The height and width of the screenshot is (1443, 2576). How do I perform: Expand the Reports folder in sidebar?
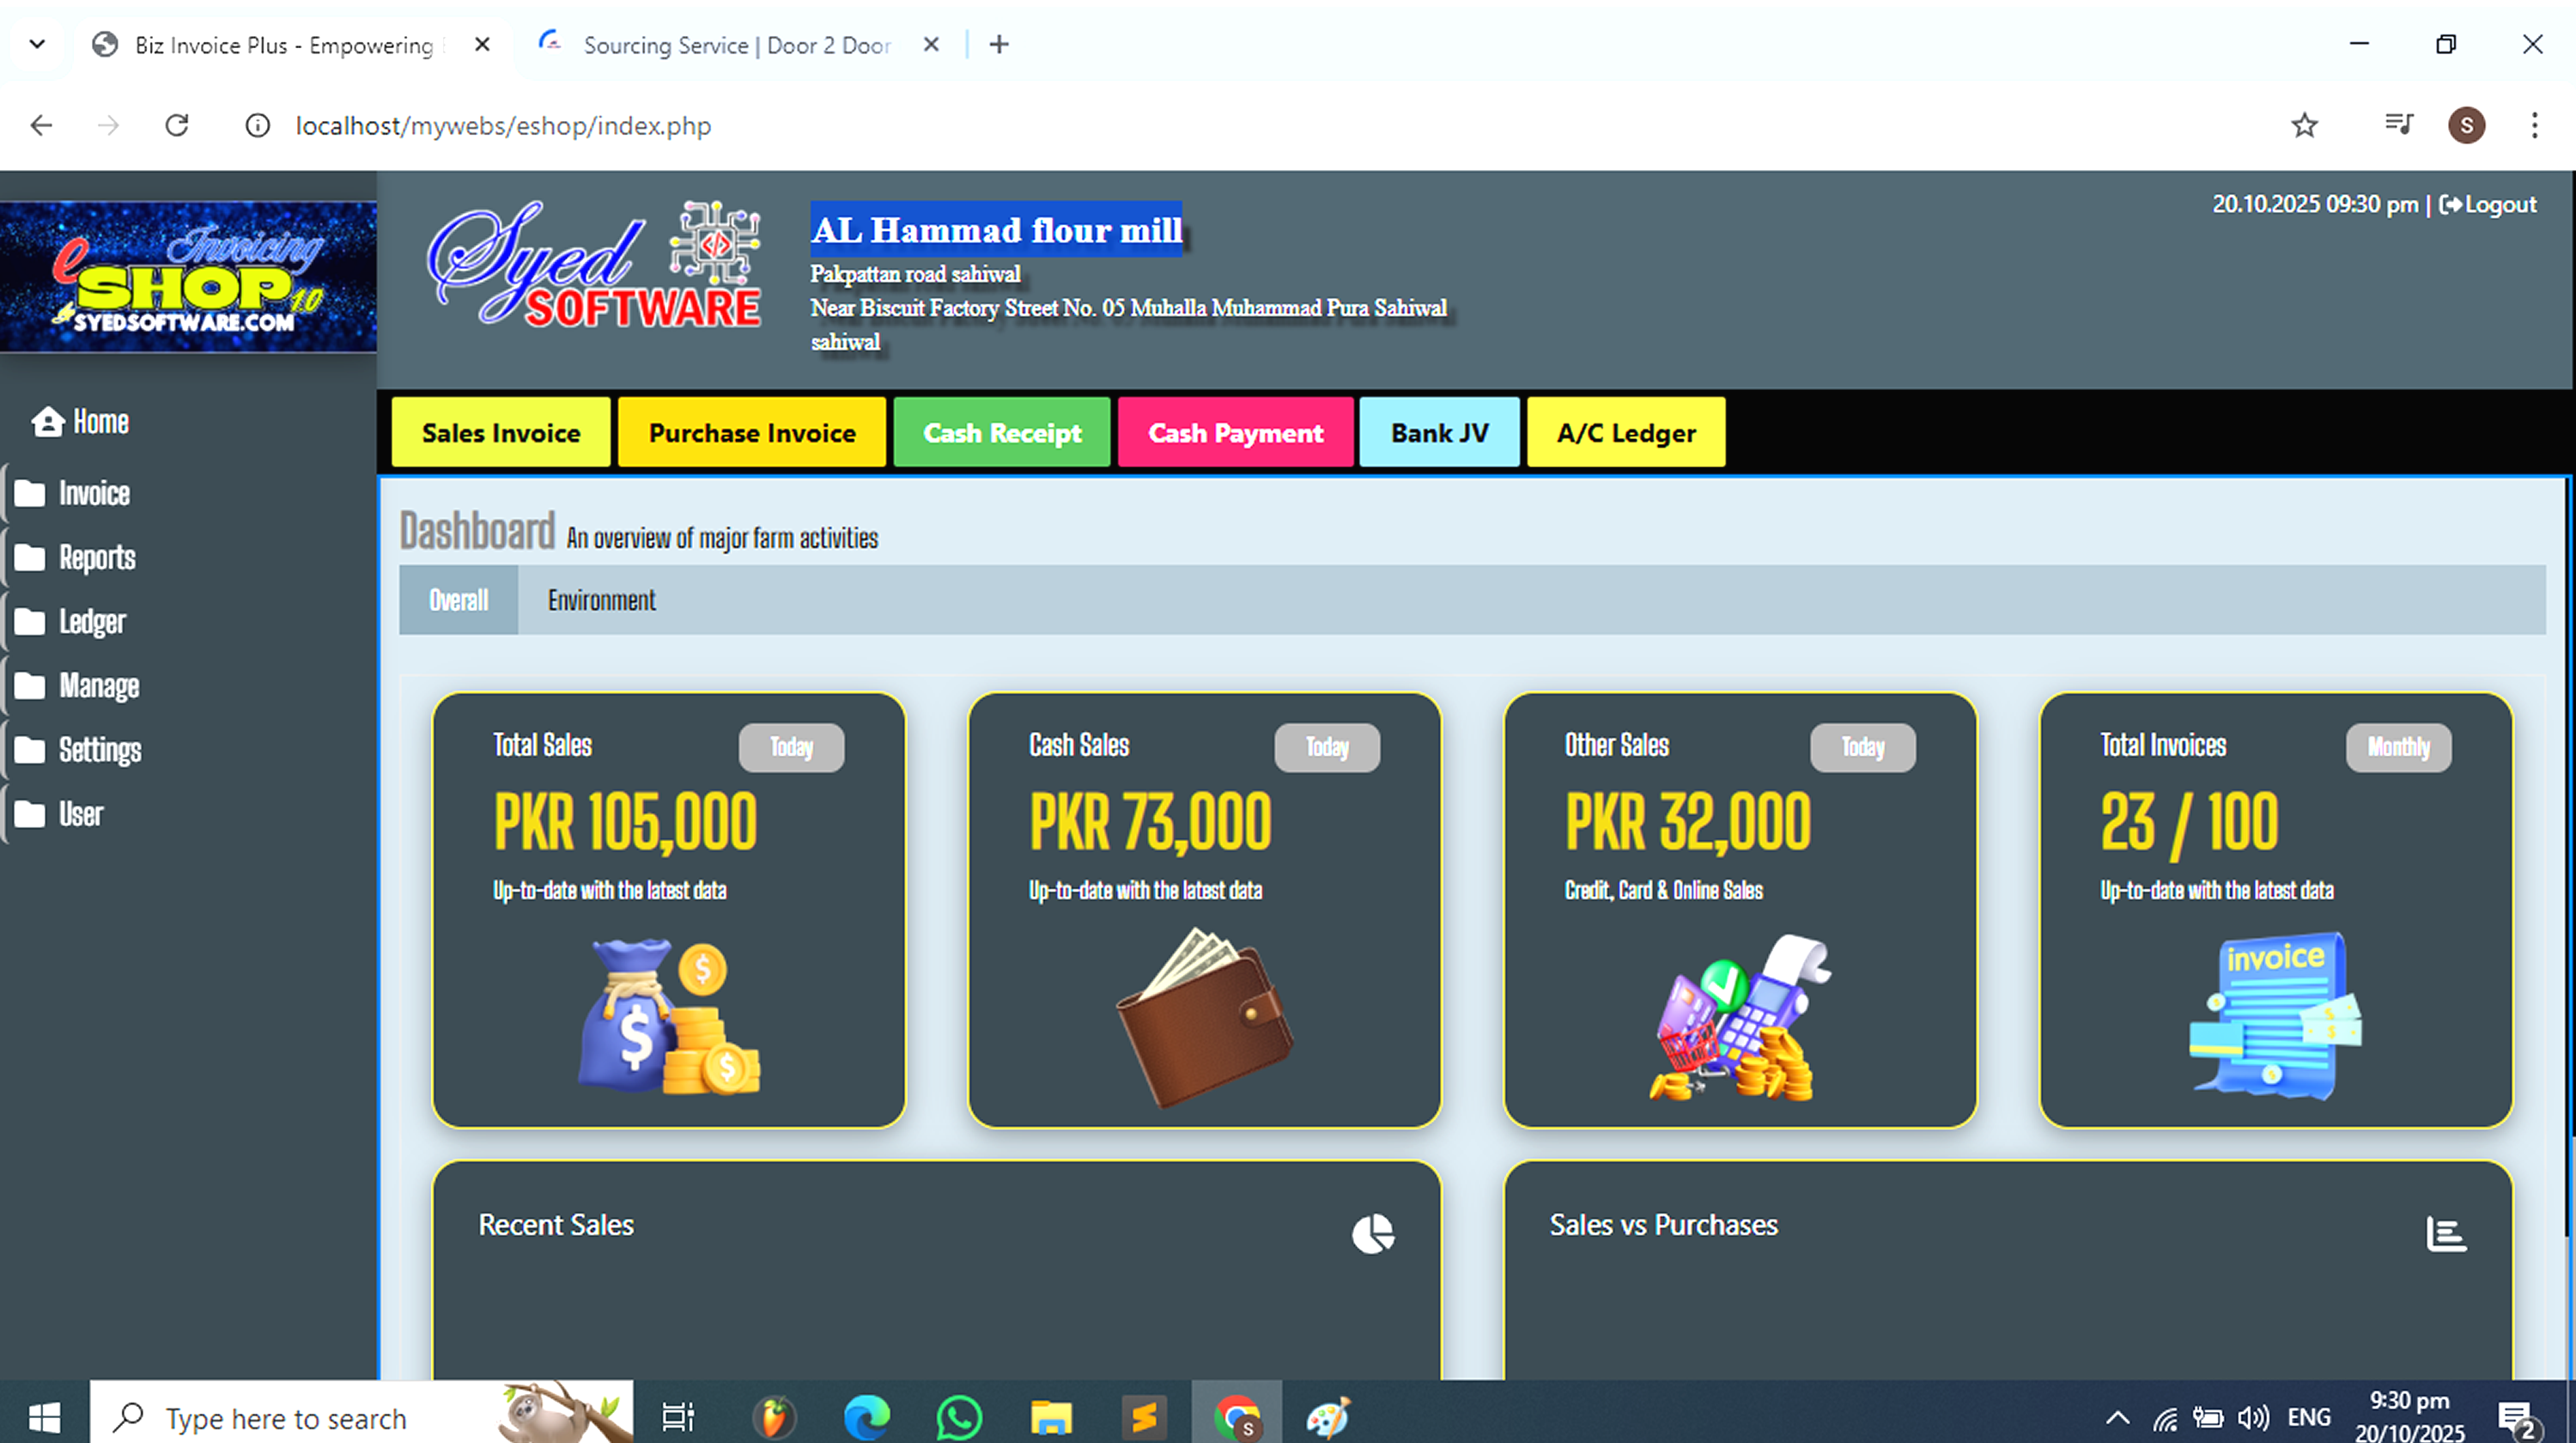[x=75, y=557]
